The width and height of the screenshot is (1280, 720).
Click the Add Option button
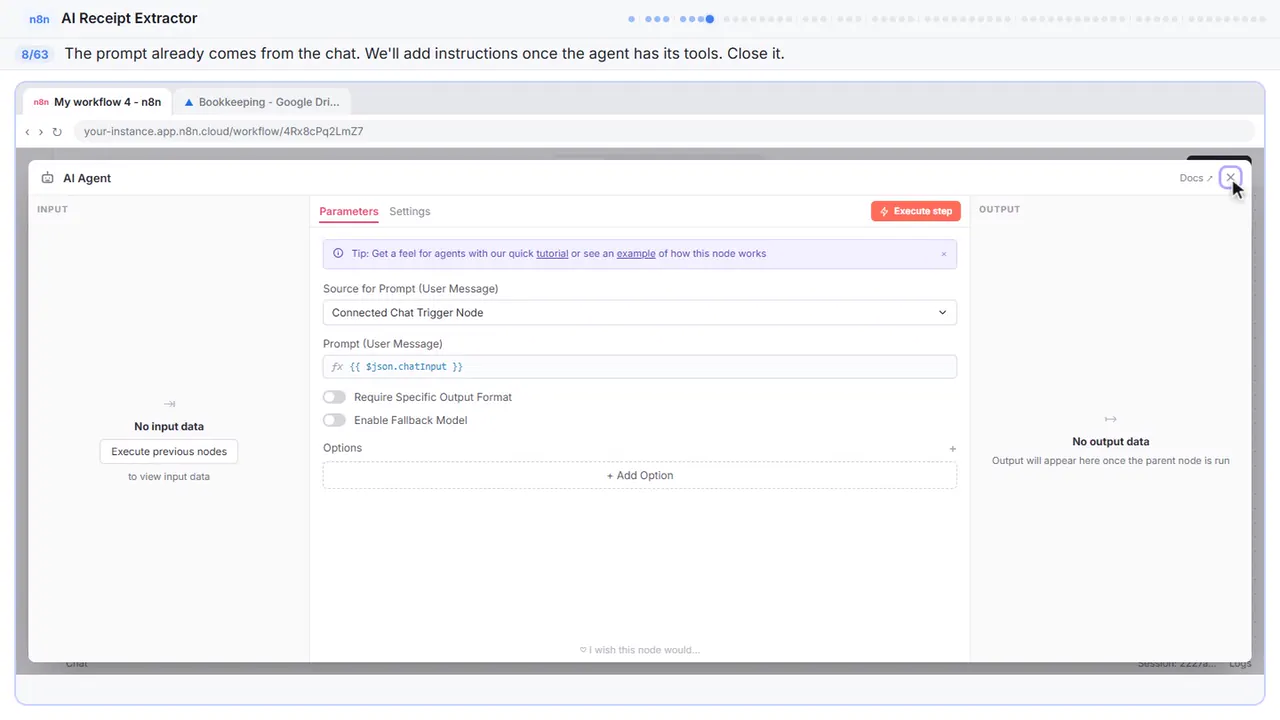[x=640, y=476]
